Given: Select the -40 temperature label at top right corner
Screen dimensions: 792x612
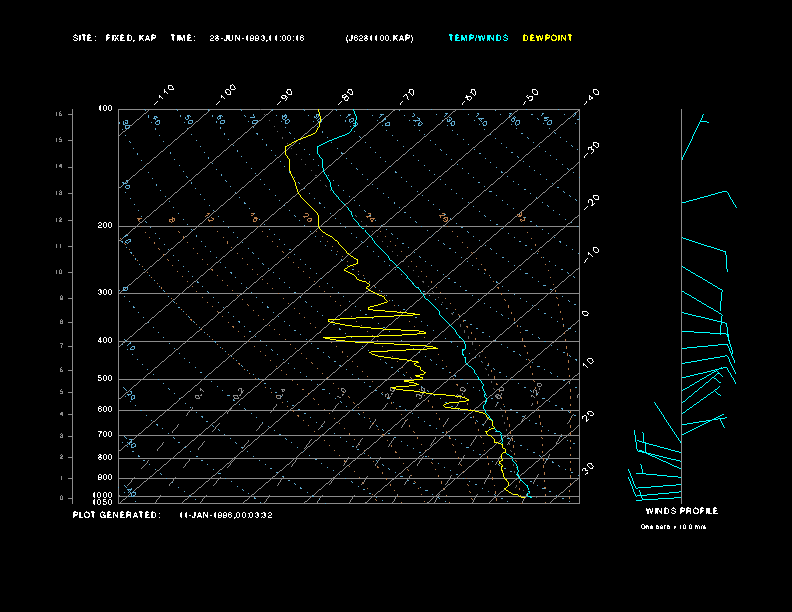Looking at the screenshot, I should click(x=591, y=95).
